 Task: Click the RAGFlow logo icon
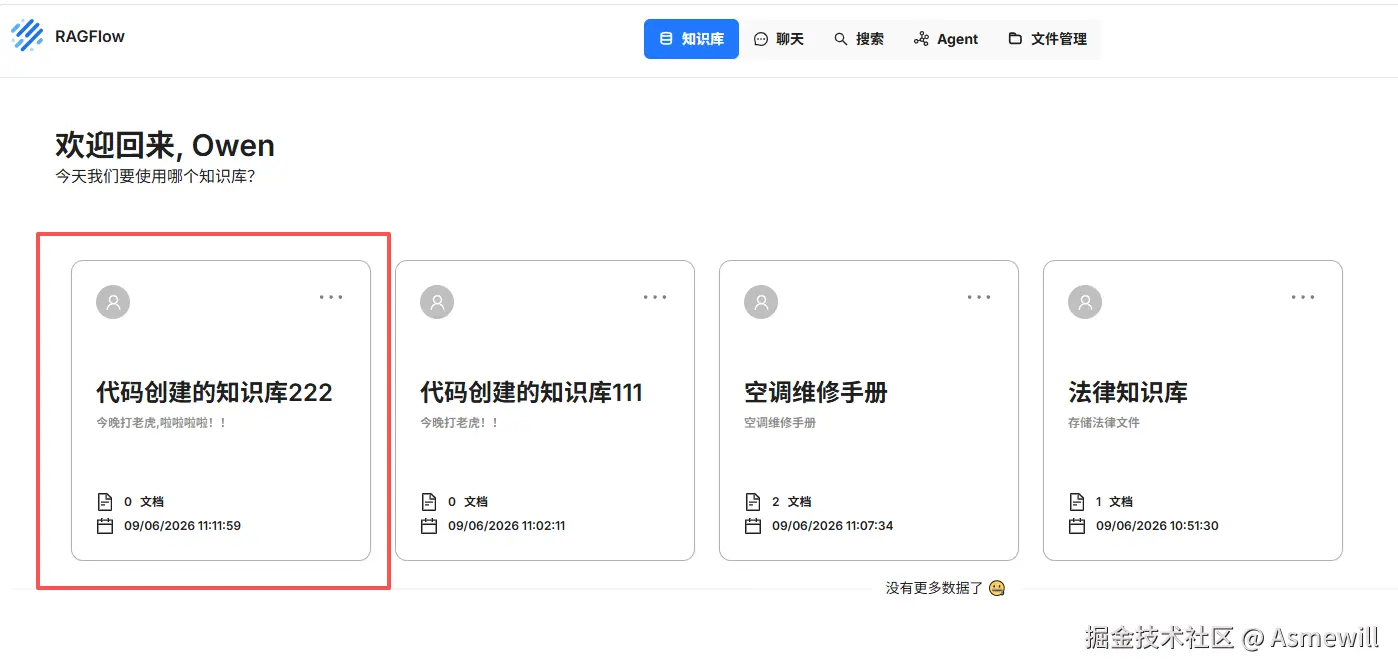27,36
